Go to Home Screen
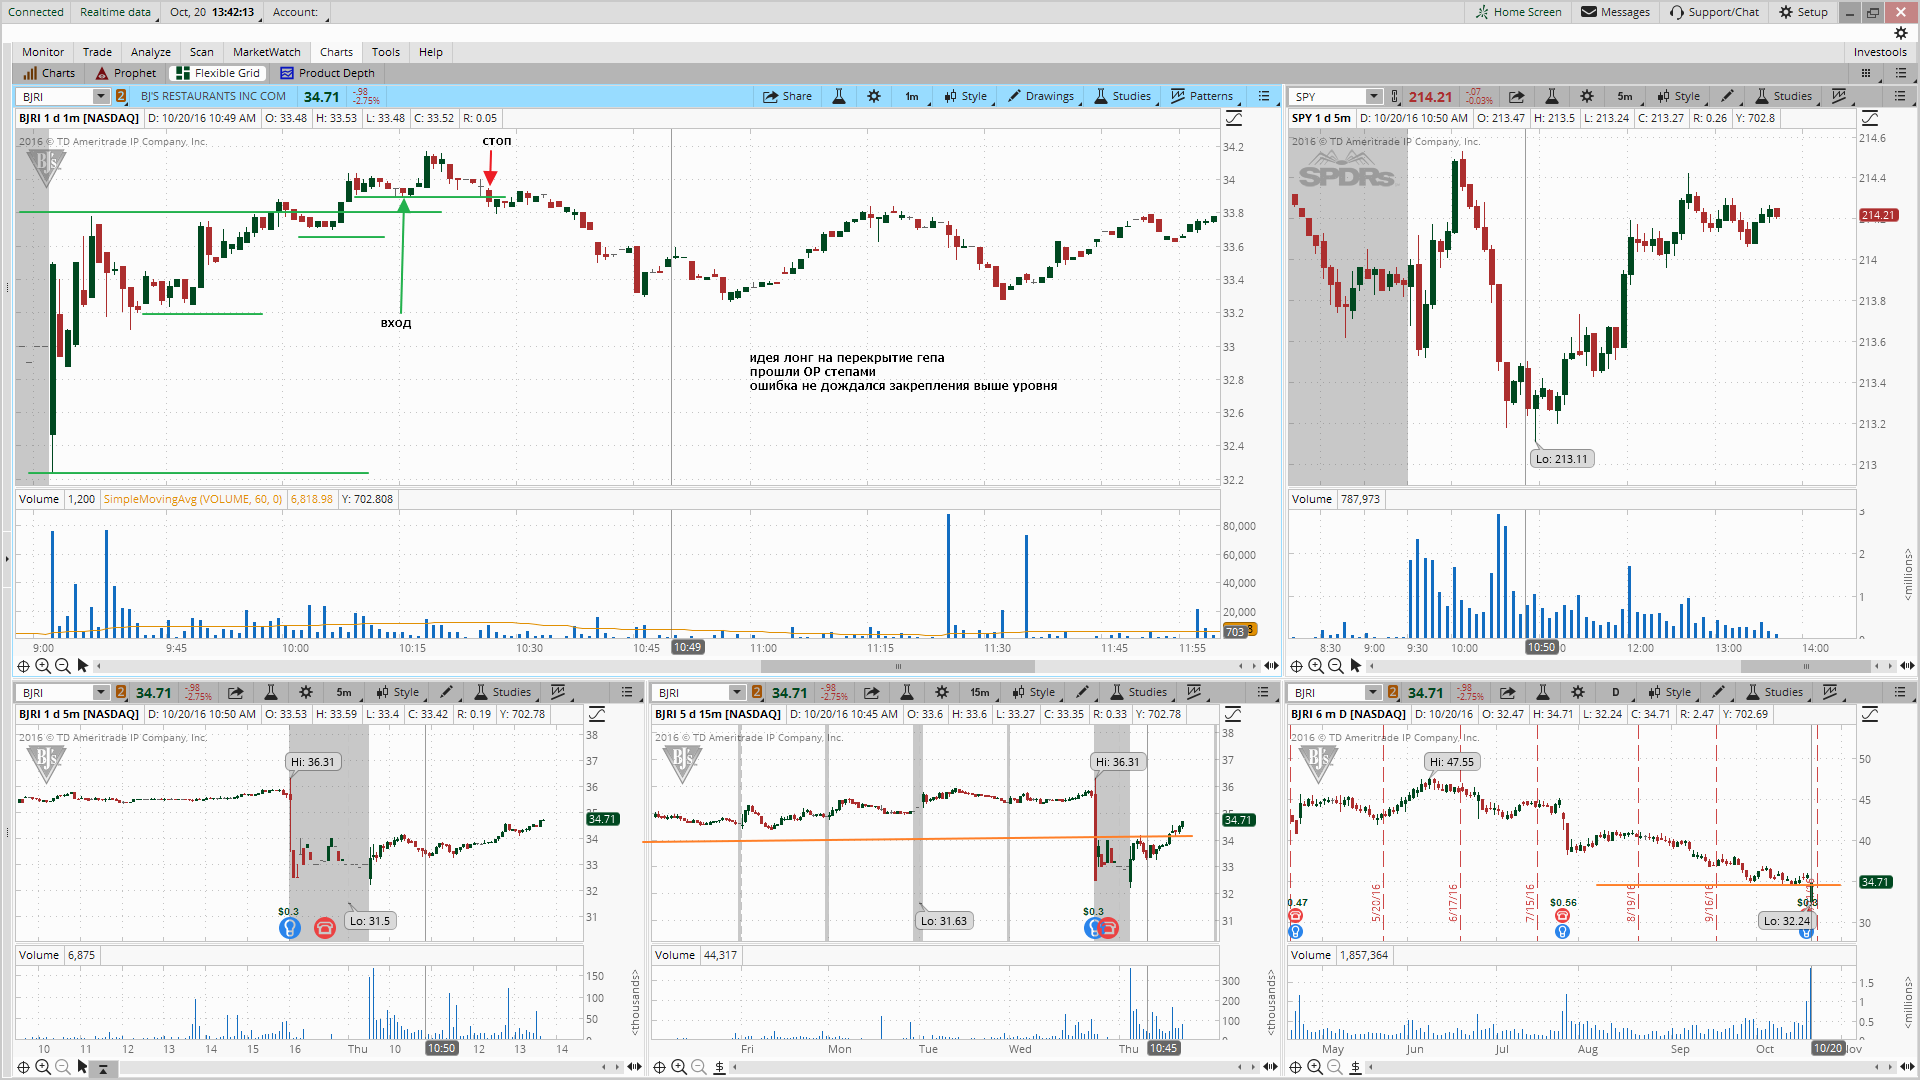 tap(1518, 12)
